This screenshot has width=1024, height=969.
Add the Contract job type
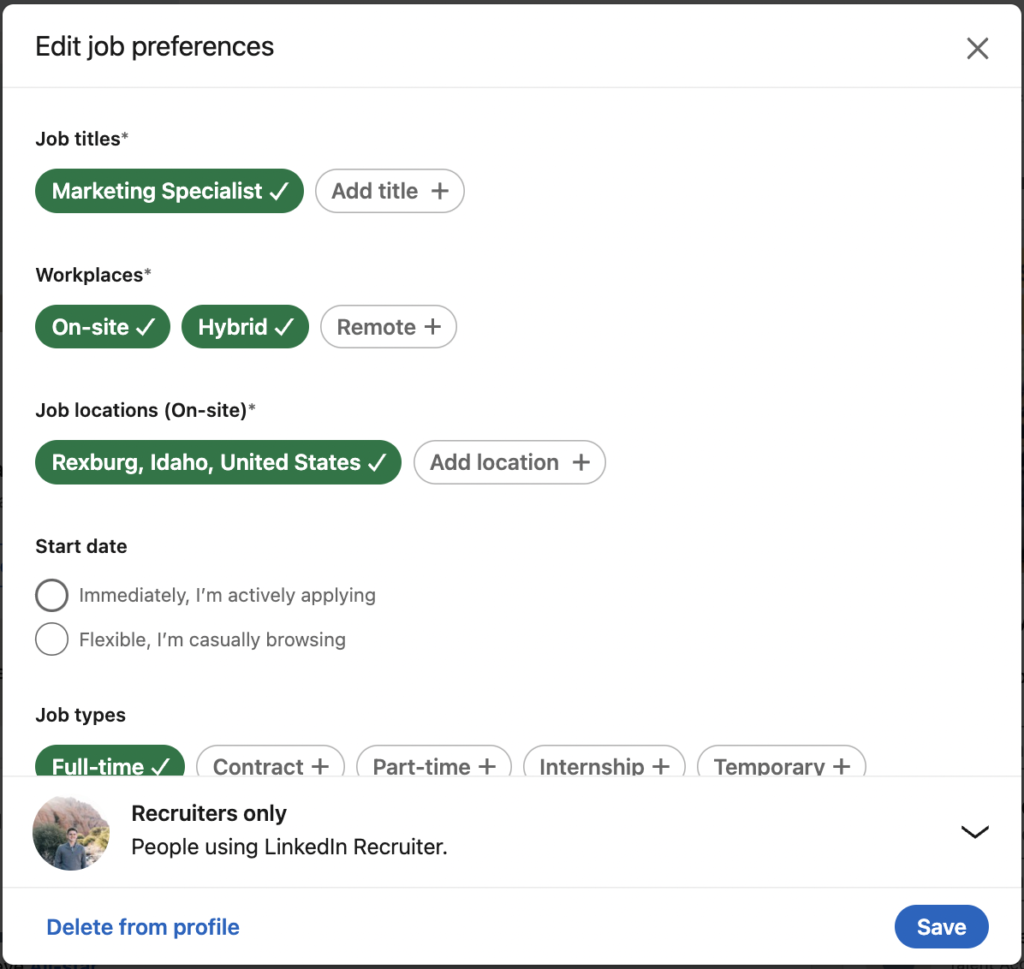tap(270, 761)
